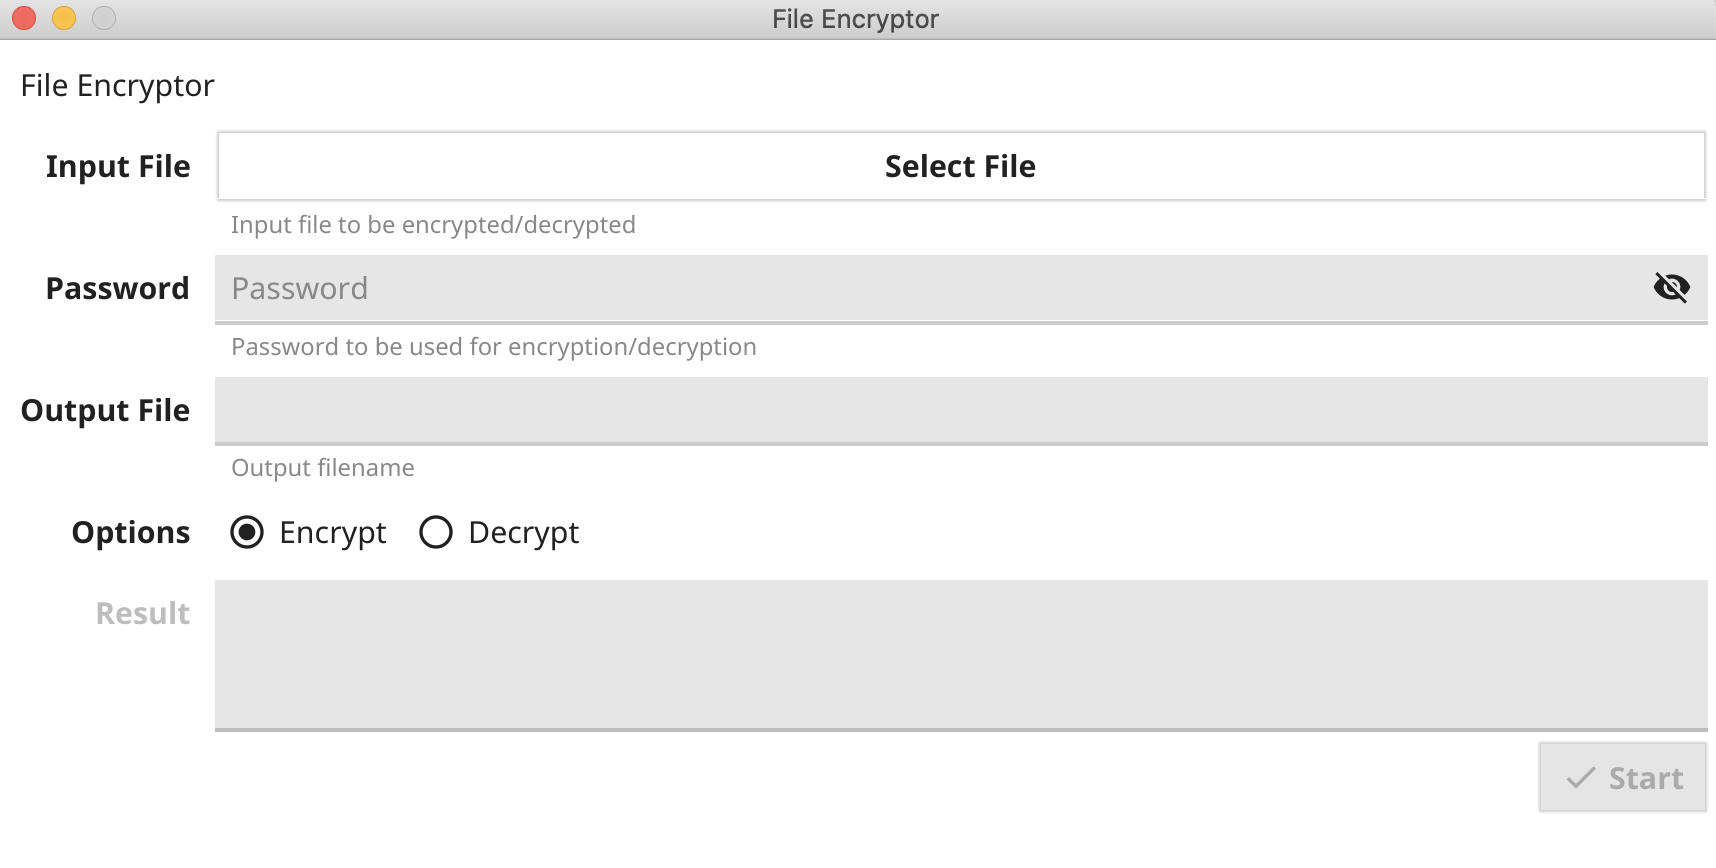Click the checkmark icon on the Start button
The height and width of the screenshot is (868, 1716).
[x=1583, y=777]
